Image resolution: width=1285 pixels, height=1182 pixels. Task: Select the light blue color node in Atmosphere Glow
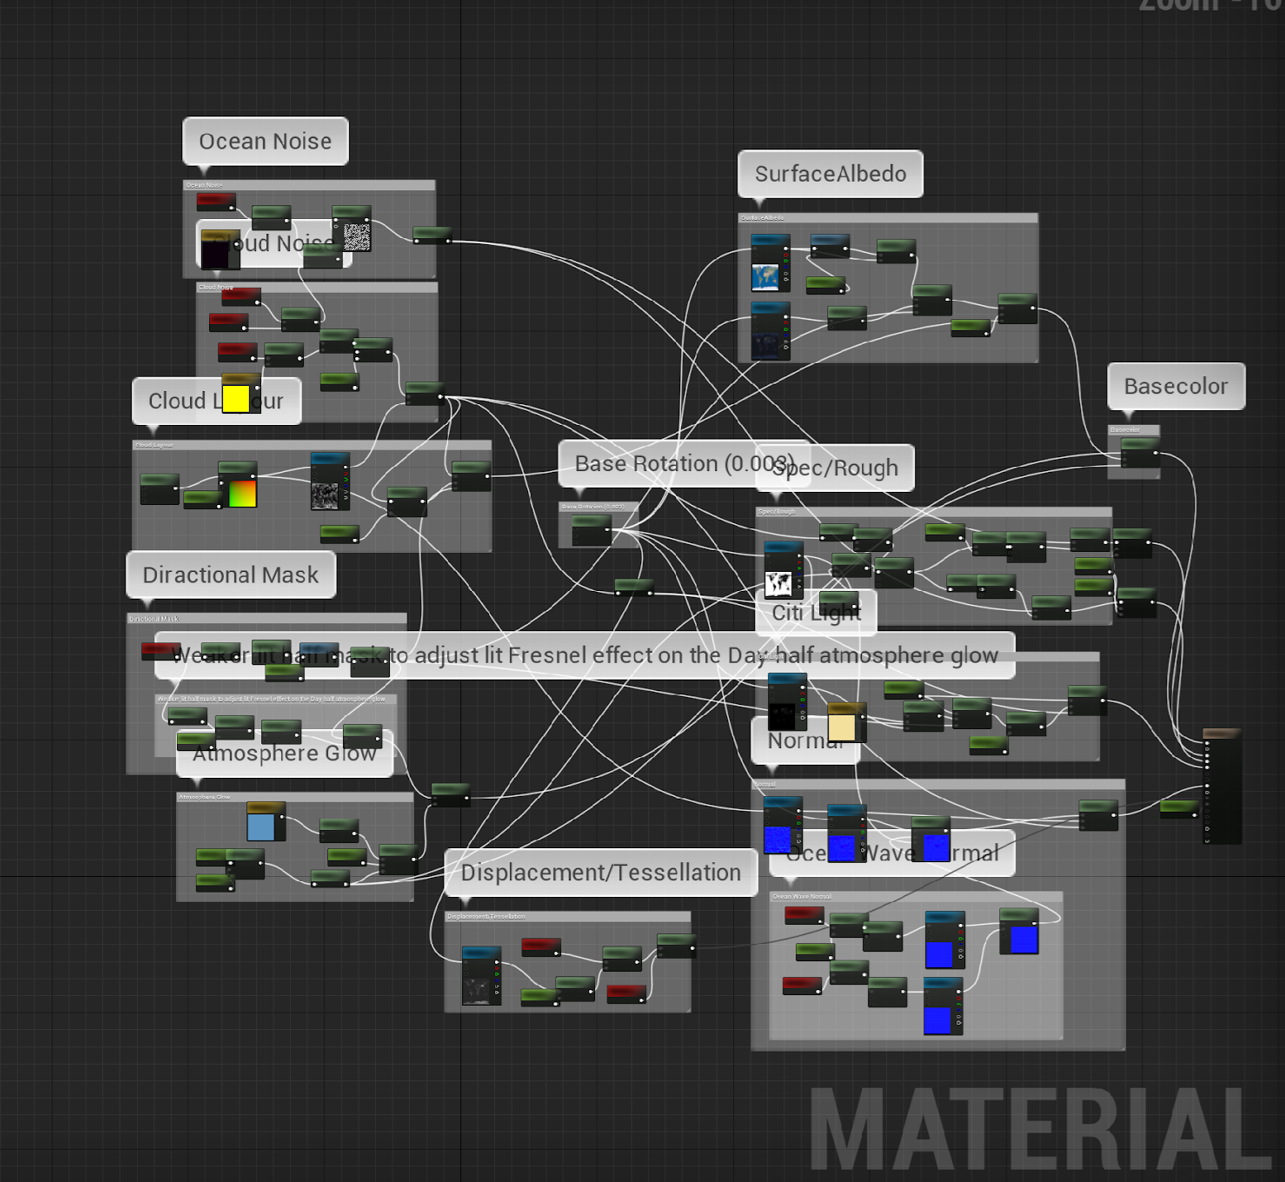tap(264, 821)
